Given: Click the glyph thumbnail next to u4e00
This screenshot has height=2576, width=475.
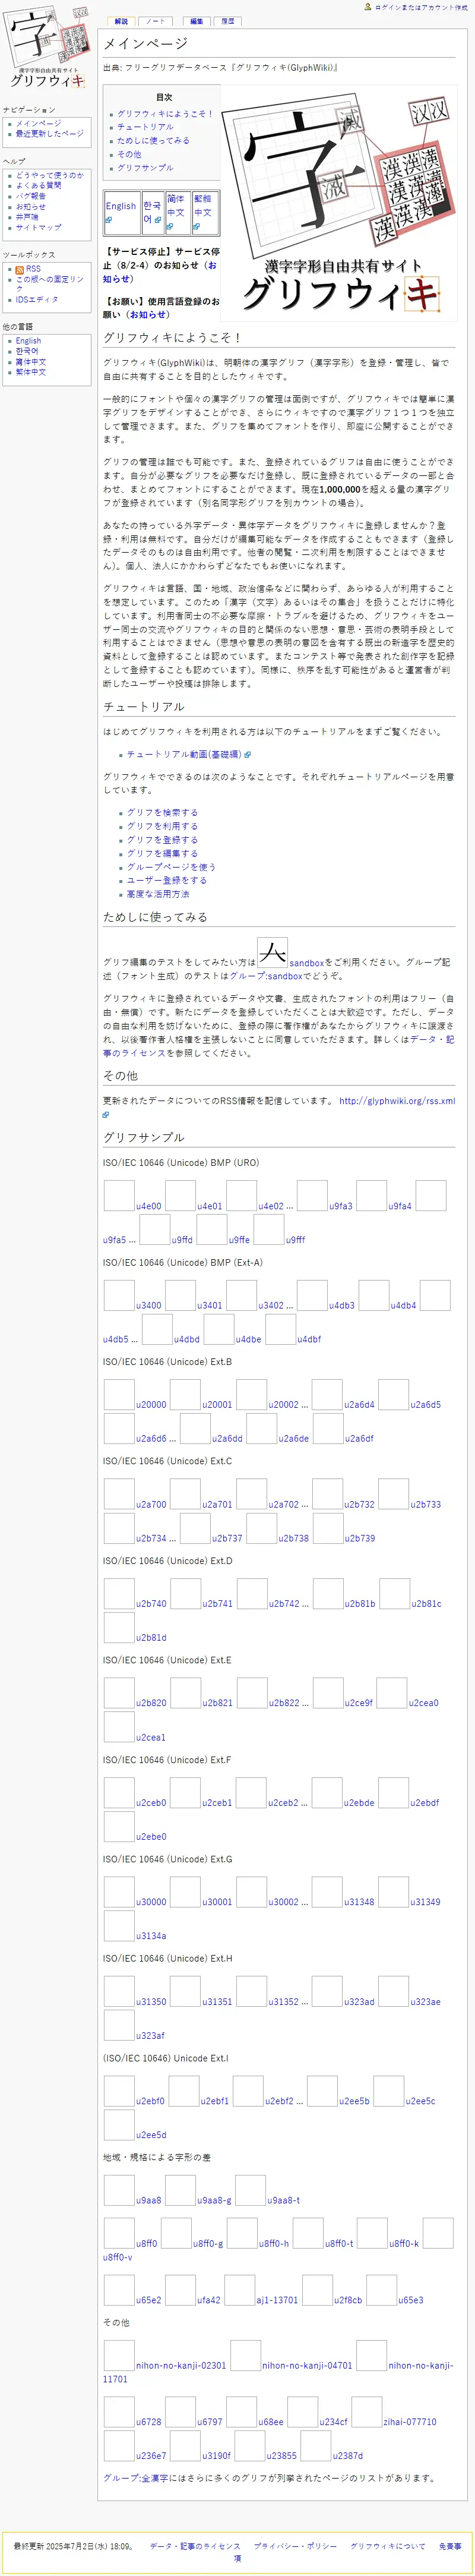Looking at the screenshot, I should tap(119, 1195).
